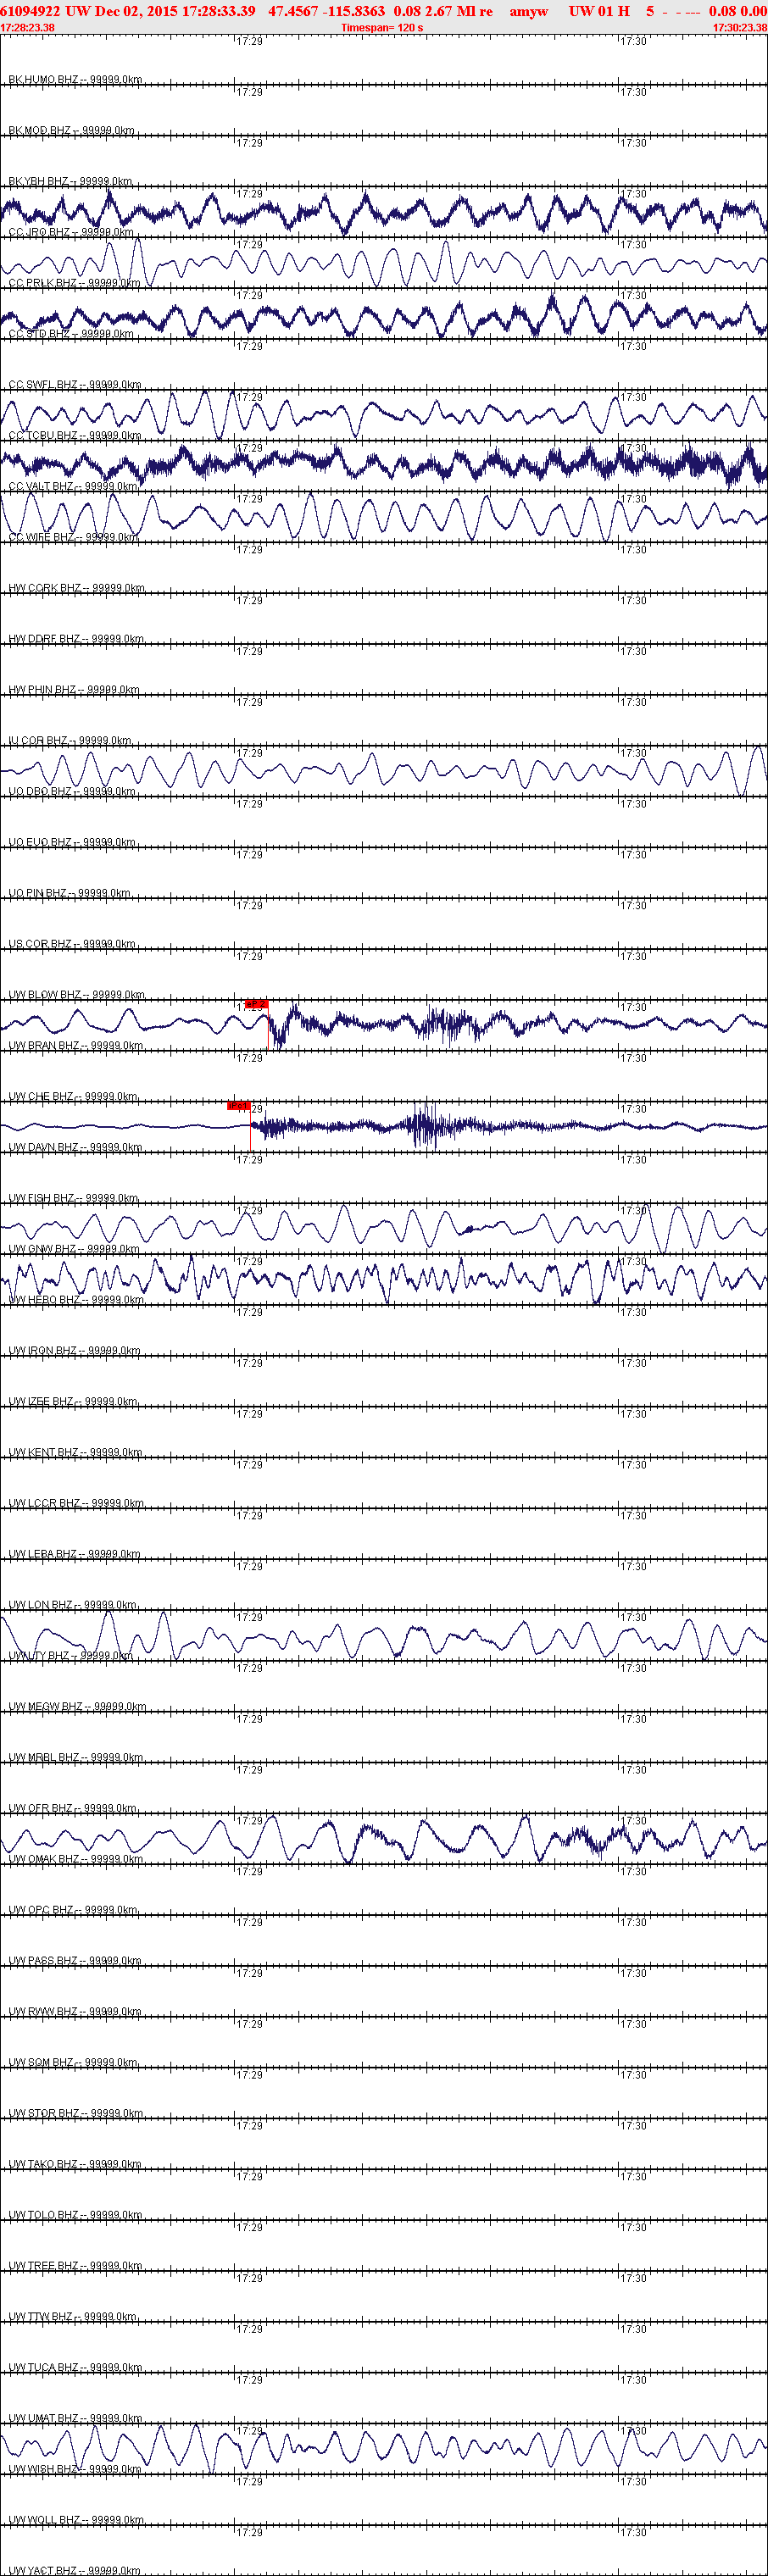Select the CC VALT BHZ station label
Screen dimensions: 768x2576
[73, 486]
